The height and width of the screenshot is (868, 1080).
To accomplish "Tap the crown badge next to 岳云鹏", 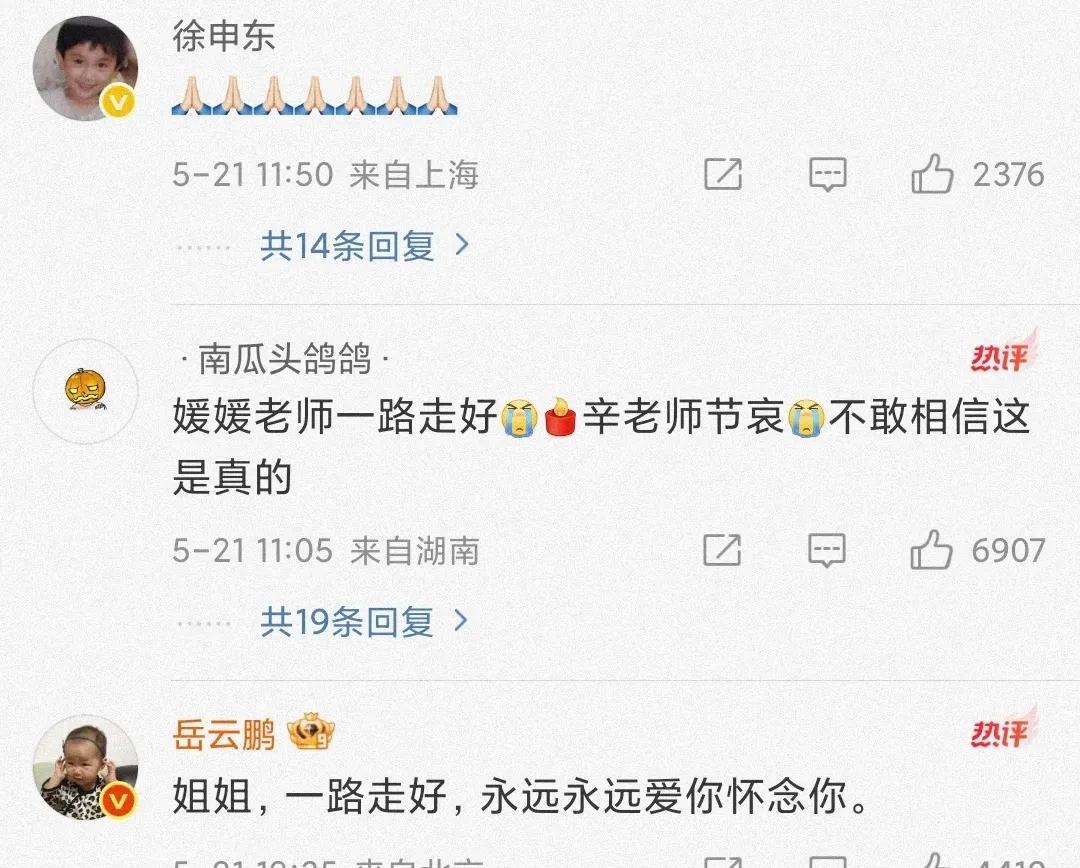I will click(311, 732).
